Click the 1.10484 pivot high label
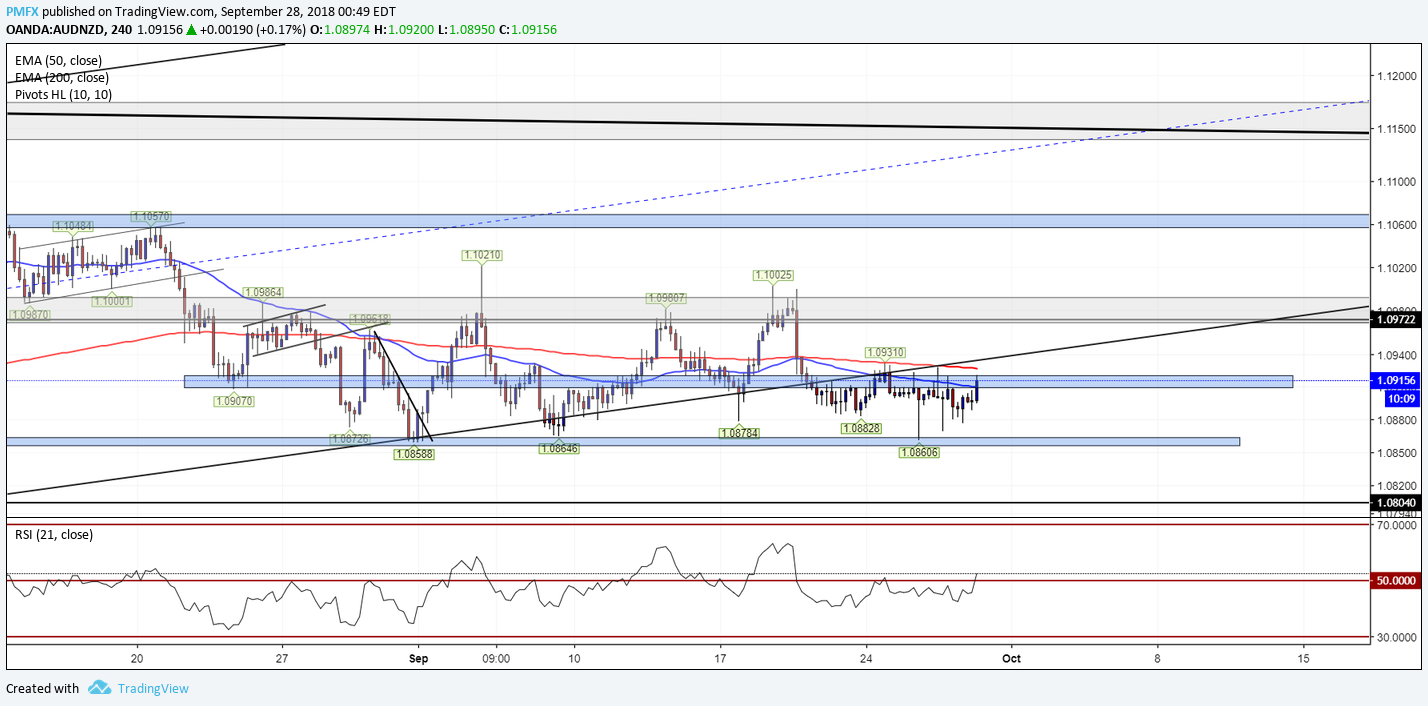The image size is (1428, 706). point(73,226)
